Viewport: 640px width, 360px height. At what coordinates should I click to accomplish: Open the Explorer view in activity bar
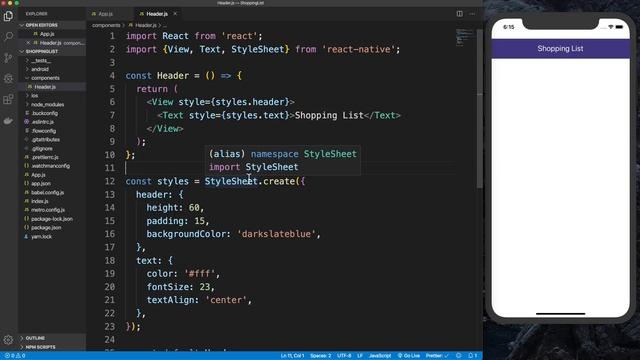tap(8, 16)
